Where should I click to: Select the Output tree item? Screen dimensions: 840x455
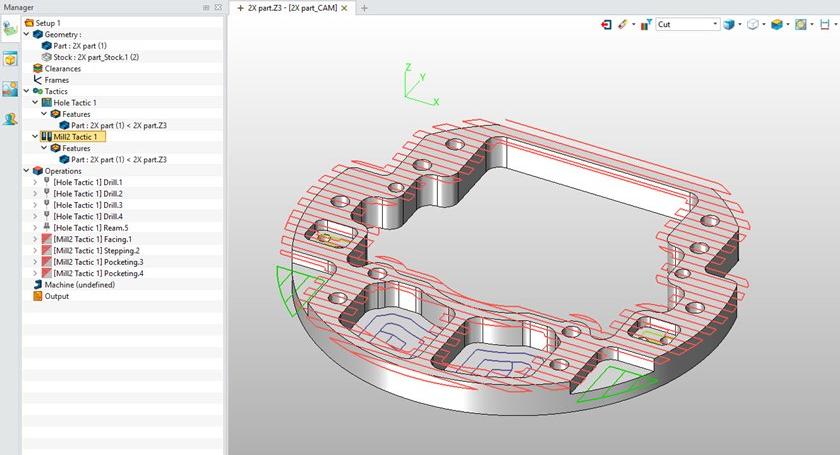click(x=57, y=296)
